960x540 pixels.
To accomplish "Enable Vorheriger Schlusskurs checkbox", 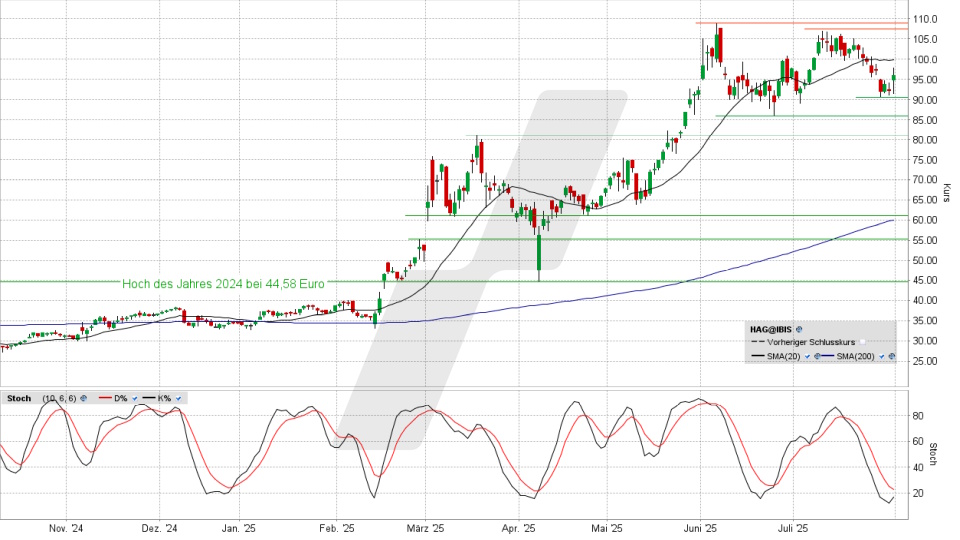I will click(x=863, y=342).
